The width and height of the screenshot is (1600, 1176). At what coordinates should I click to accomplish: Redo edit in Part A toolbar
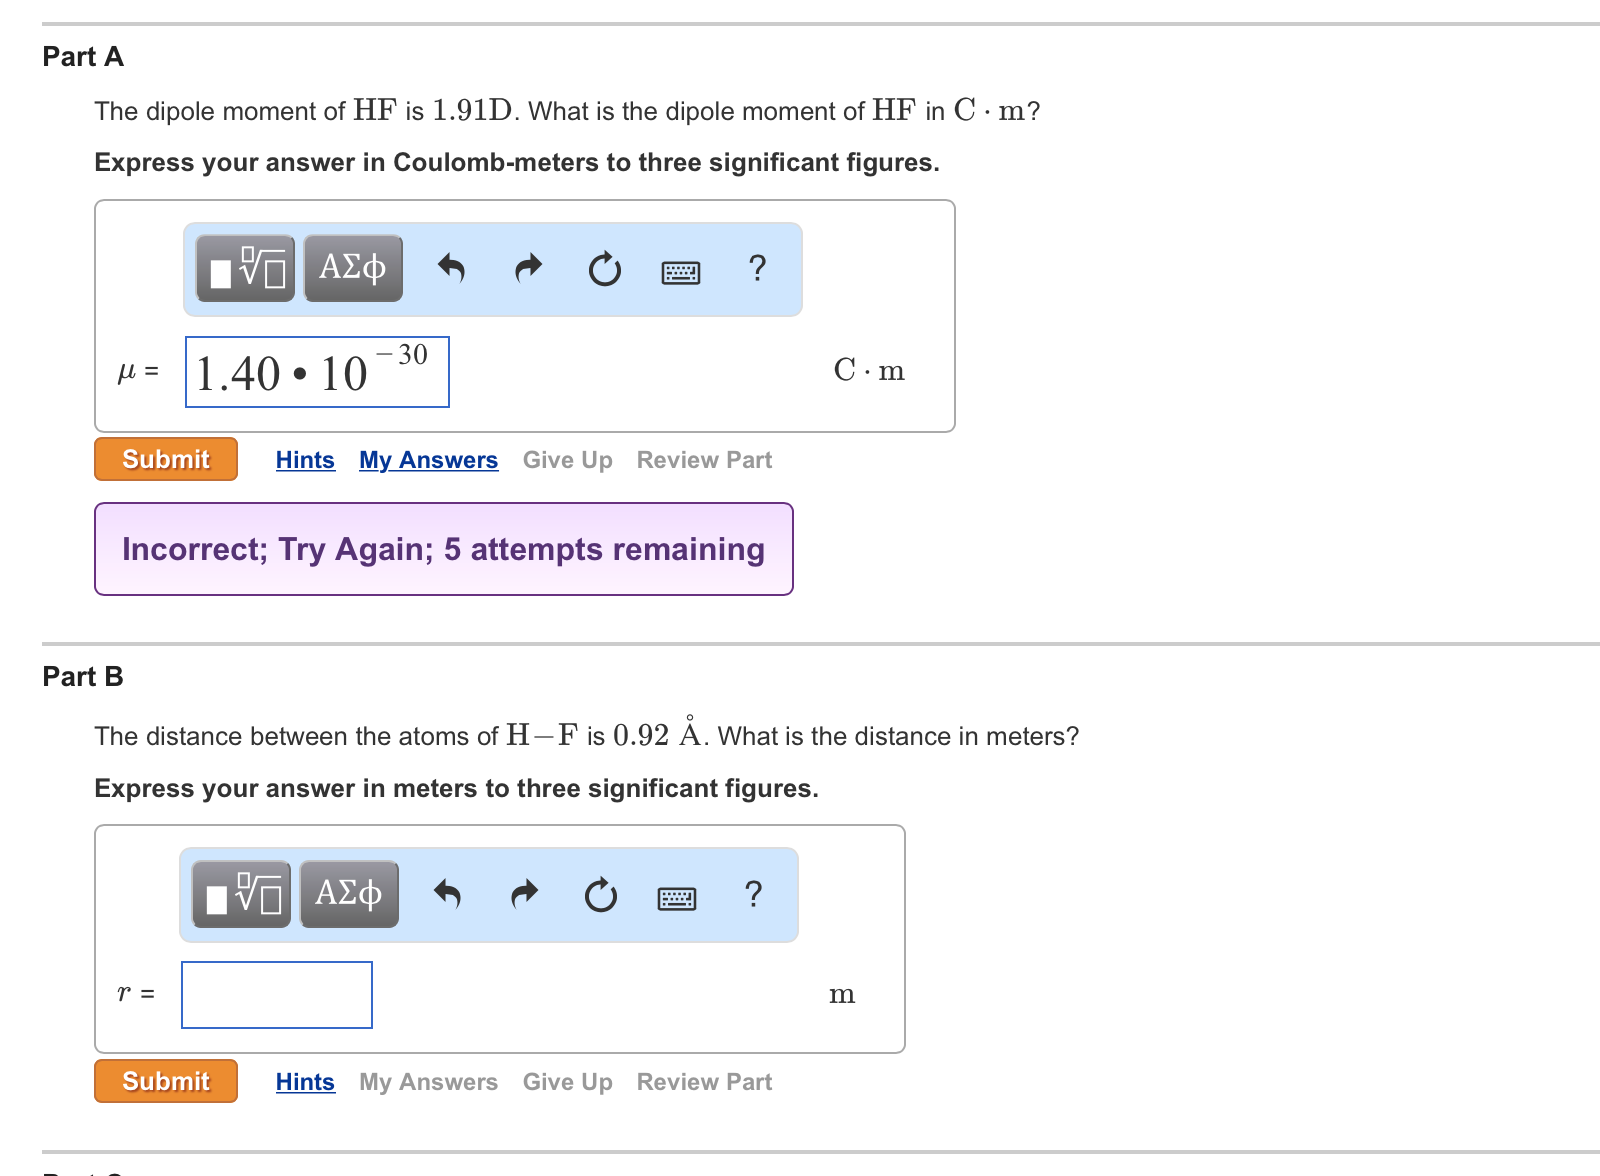pos(528,269)
